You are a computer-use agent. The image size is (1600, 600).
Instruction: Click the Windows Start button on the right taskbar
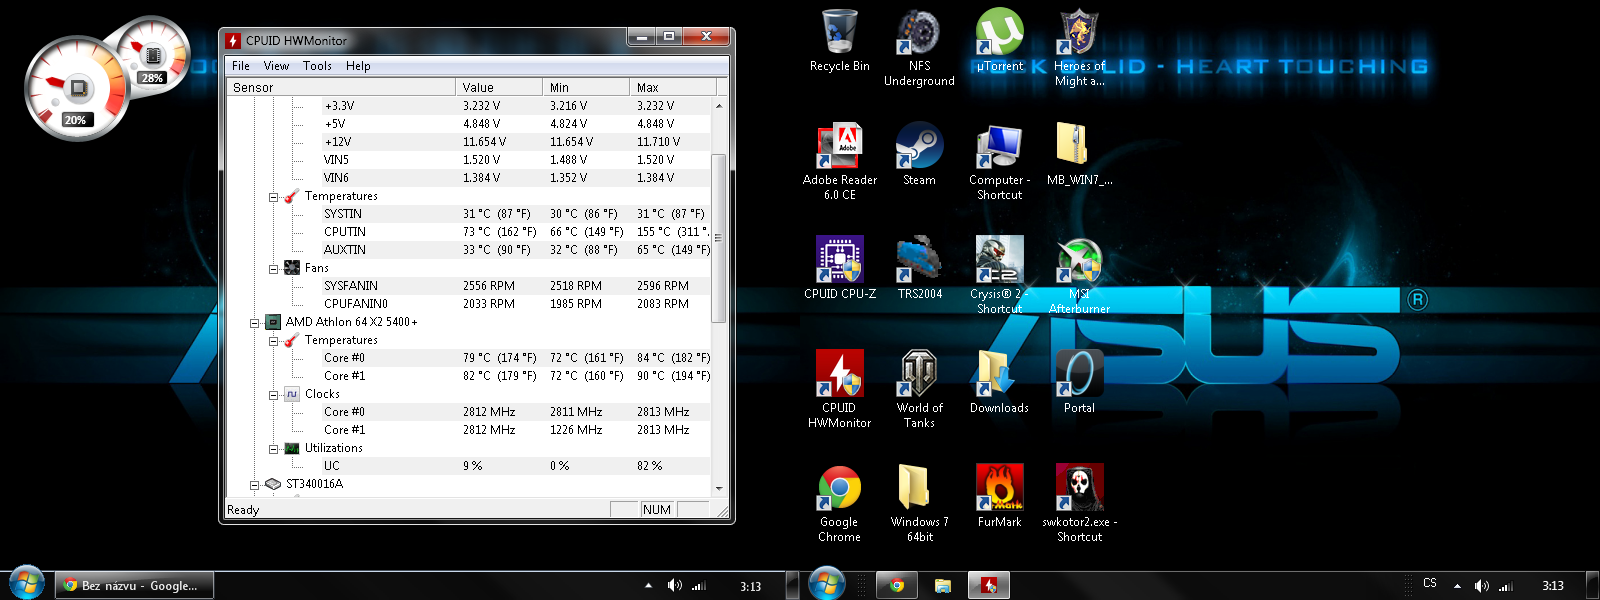(826, 584)
